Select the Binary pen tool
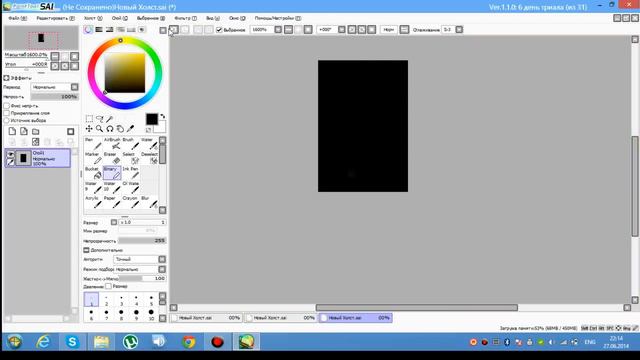 pos(112,173)
